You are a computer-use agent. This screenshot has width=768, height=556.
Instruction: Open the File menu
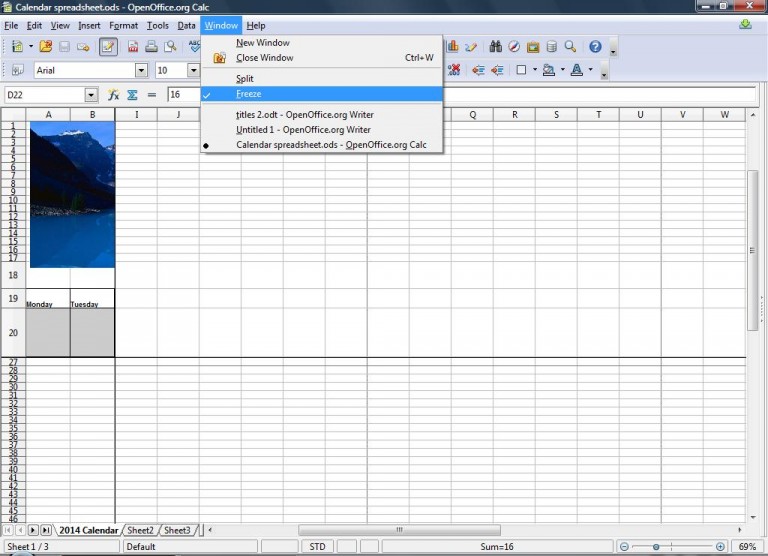[11, 25]
